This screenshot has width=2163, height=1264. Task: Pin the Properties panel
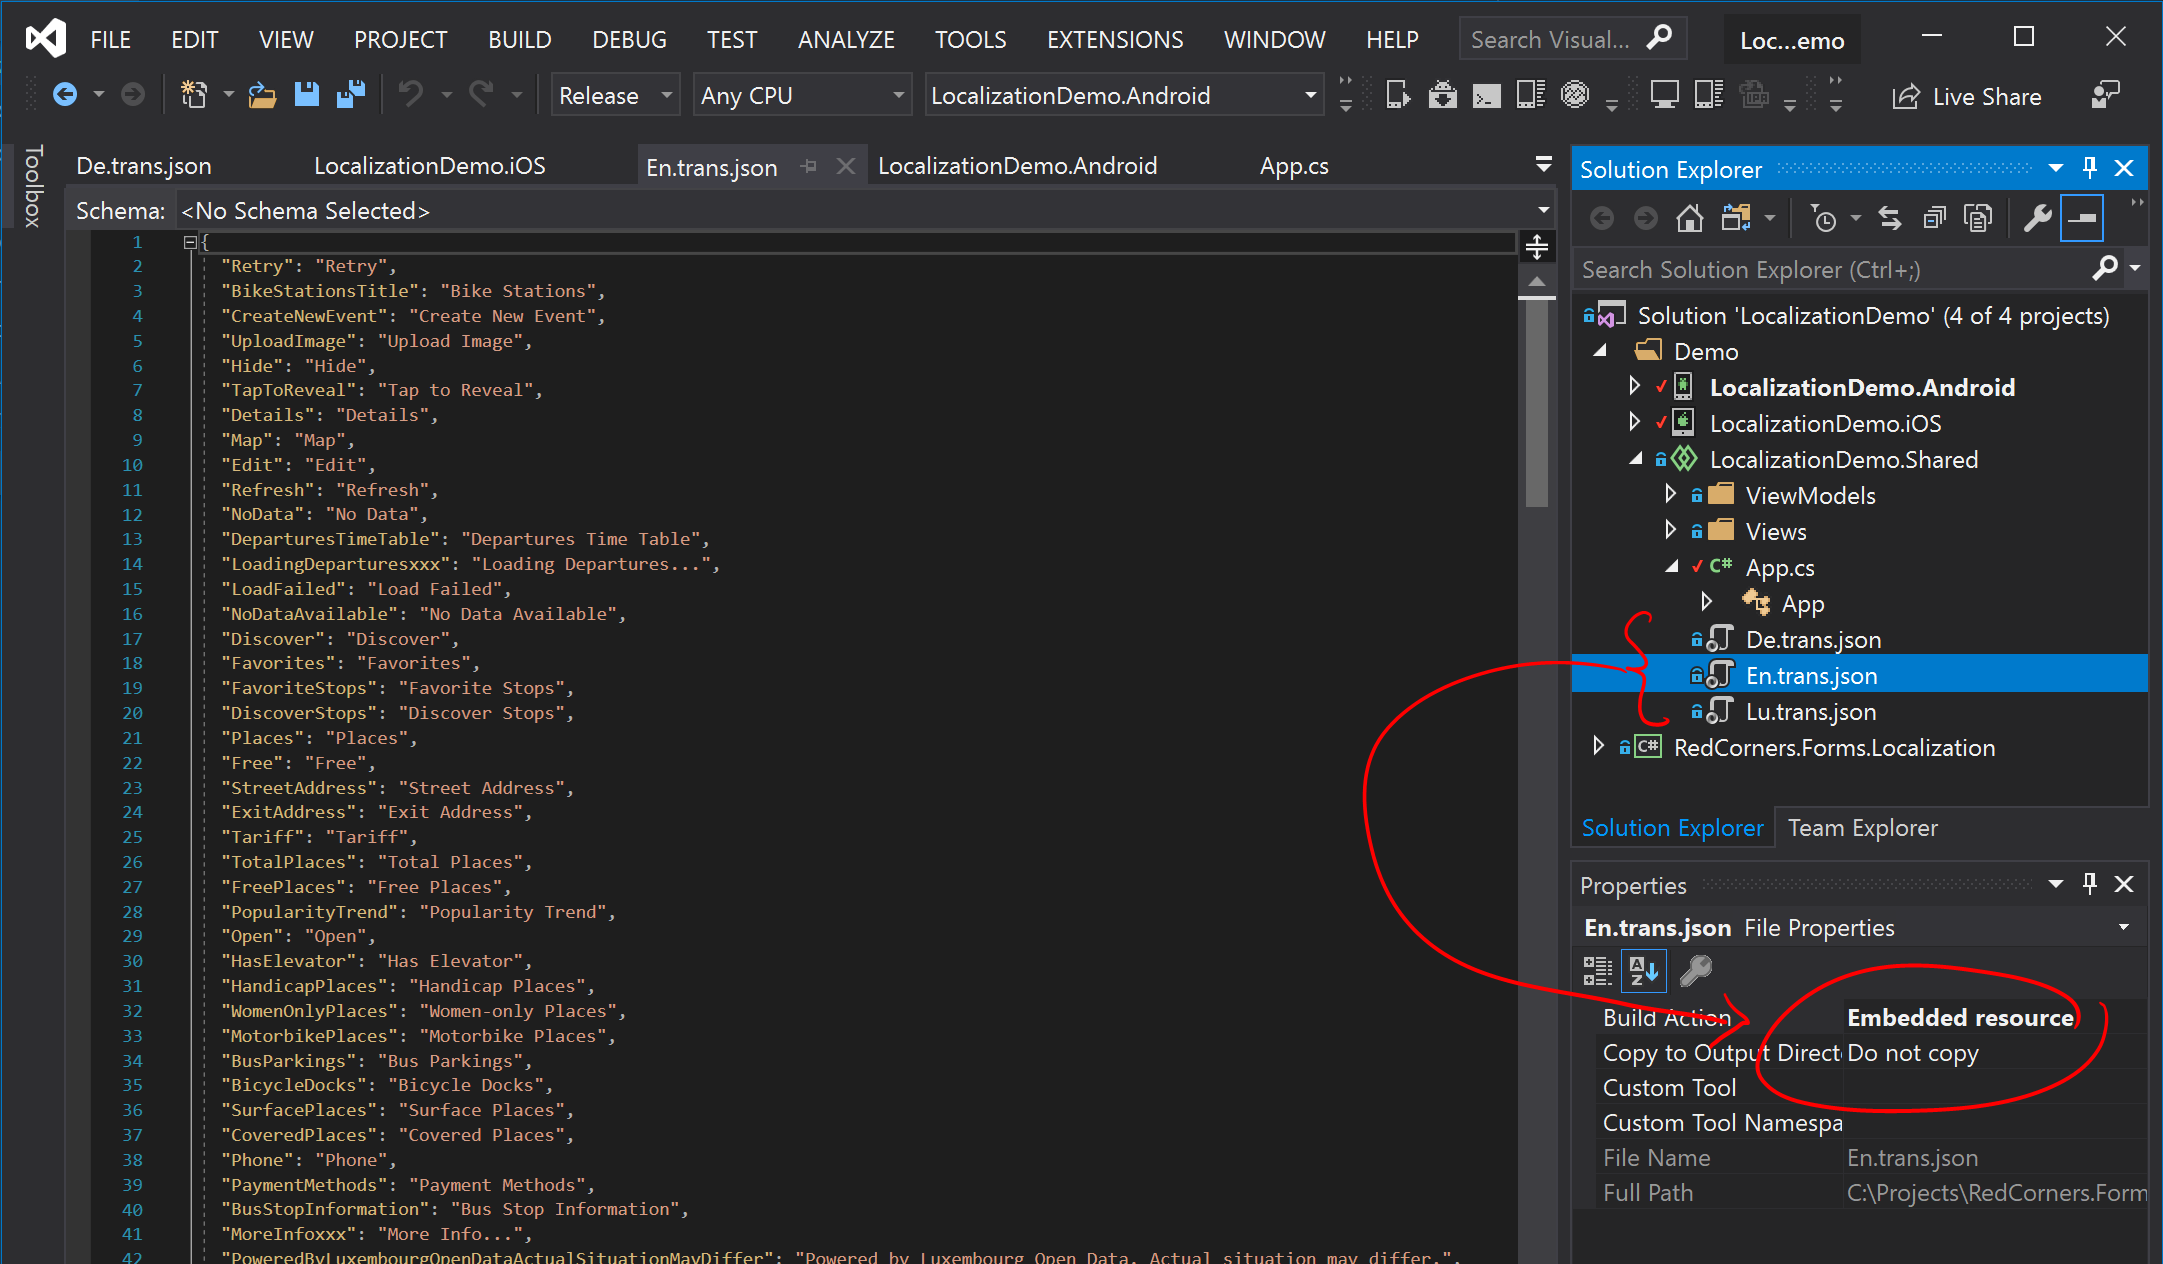tap(2089, 884)
